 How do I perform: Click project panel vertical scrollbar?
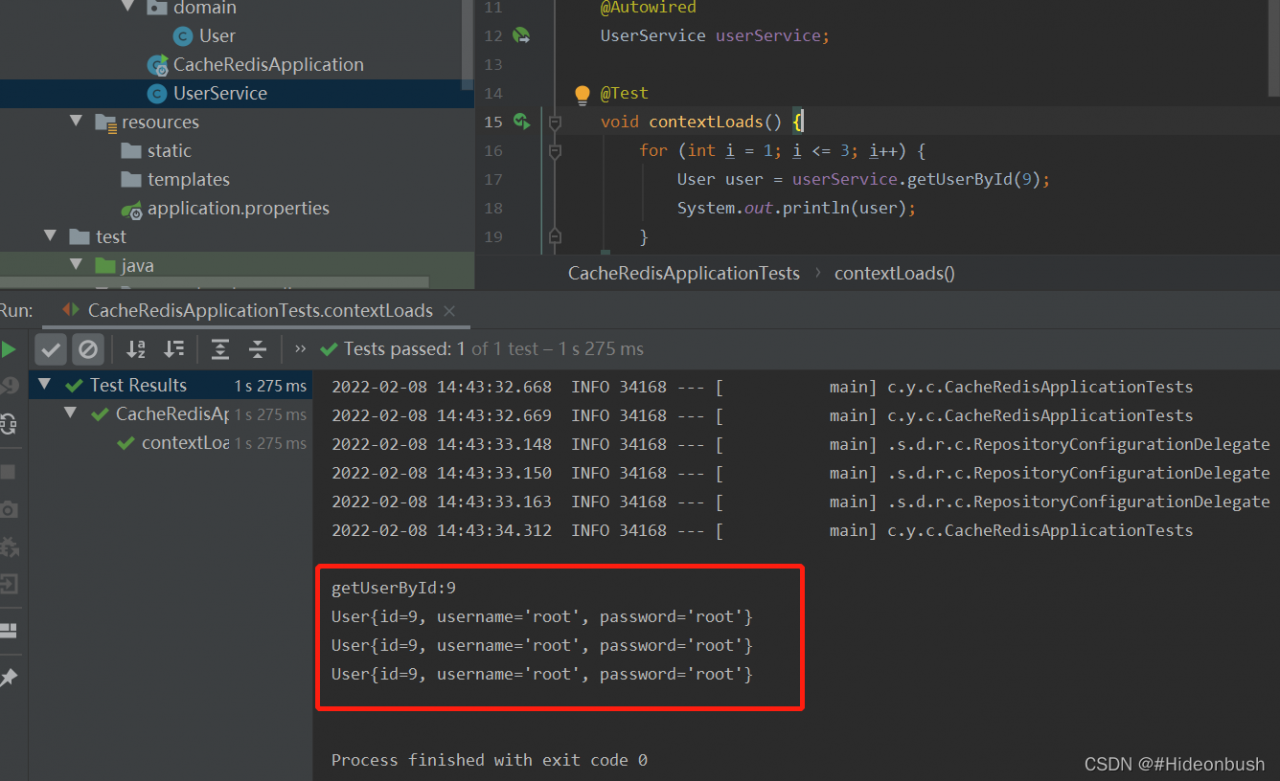pyautogui.click(x=467, y=45)
